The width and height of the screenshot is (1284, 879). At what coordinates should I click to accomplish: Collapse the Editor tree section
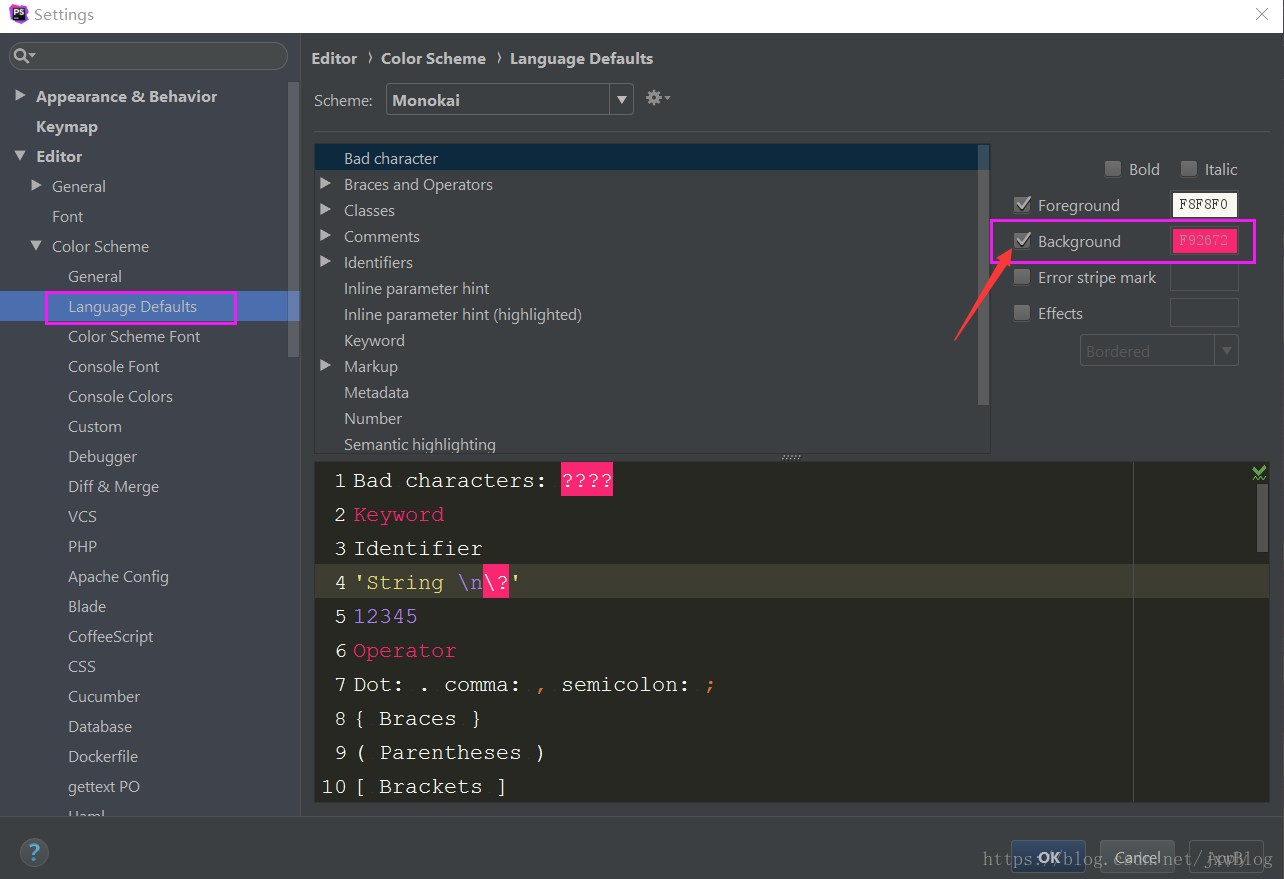[20, 156]
